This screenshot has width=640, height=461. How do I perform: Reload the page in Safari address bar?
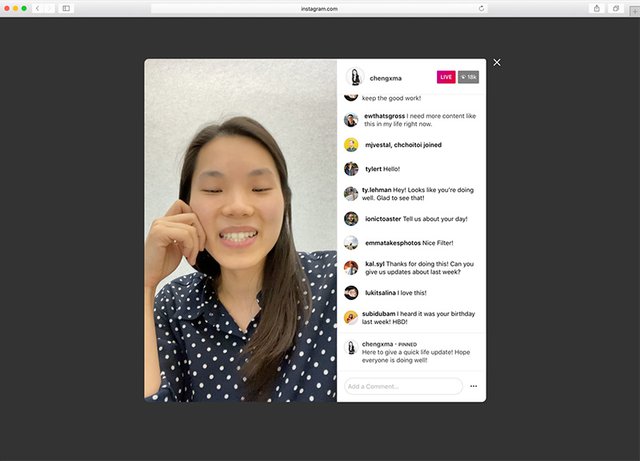(x=482, y=8)
